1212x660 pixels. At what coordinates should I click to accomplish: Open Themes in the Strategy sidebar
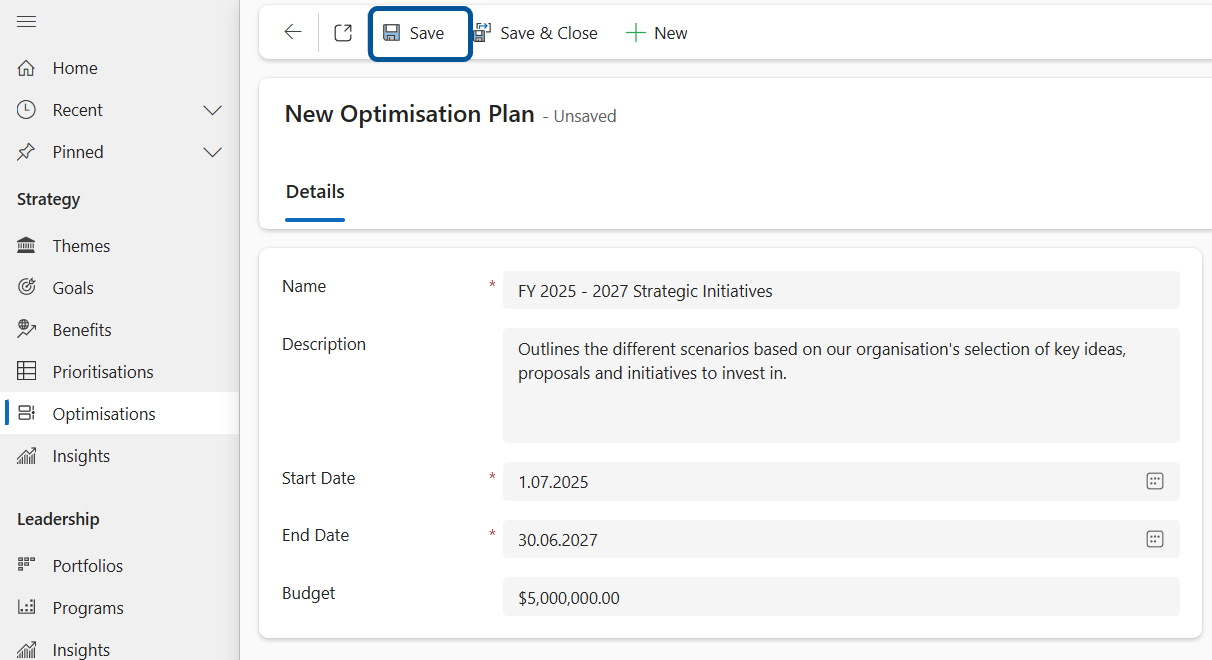[81, 246]
